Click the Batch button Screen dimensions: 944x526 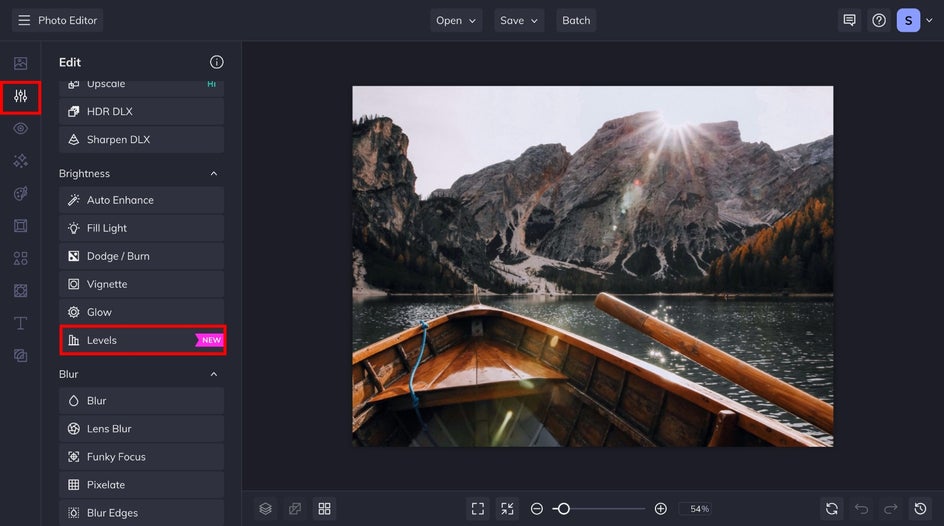[576, 20]
